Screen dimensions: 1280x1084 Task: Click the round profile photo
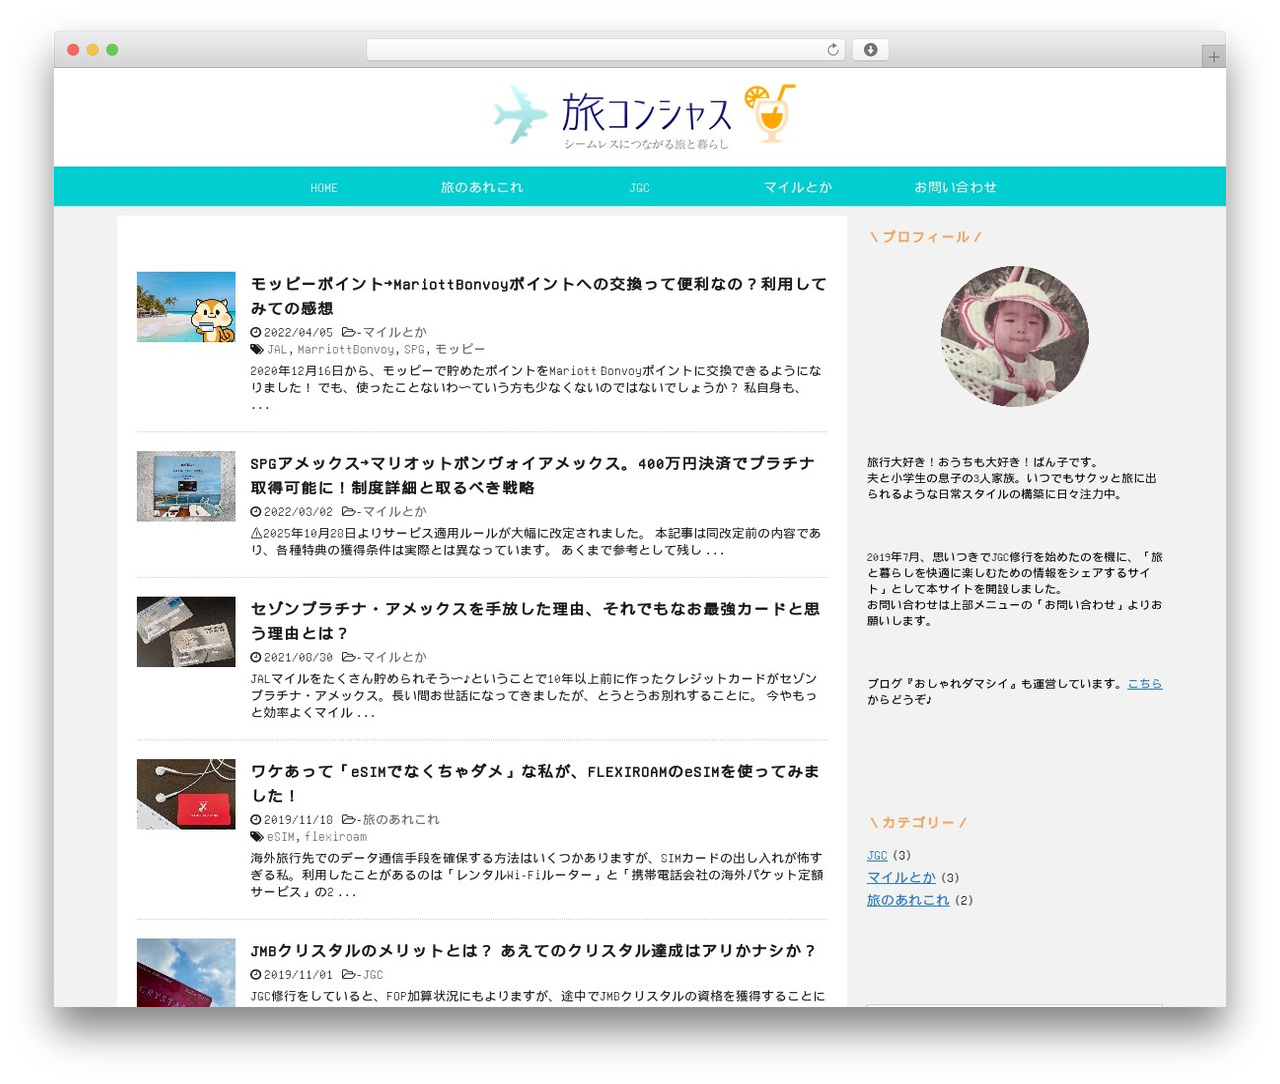pyautogui.click(x=1014, y=336)
